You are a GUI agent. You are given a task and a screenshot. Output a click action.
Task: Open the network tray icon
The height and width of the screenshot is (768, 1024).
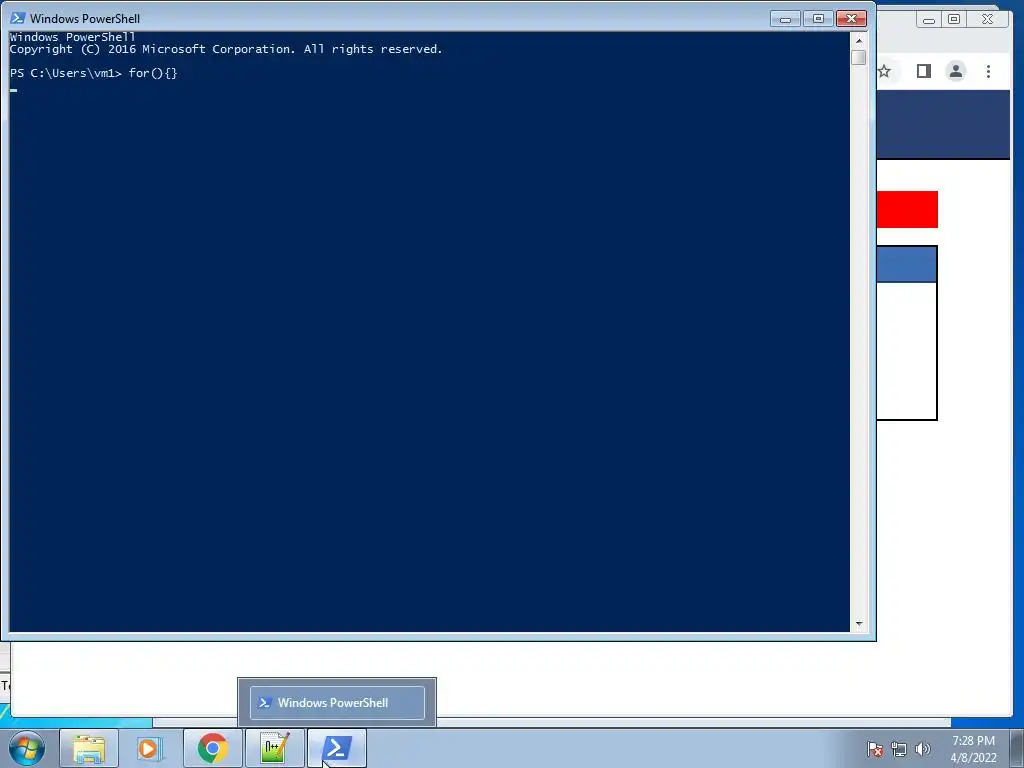pos(899,749)
